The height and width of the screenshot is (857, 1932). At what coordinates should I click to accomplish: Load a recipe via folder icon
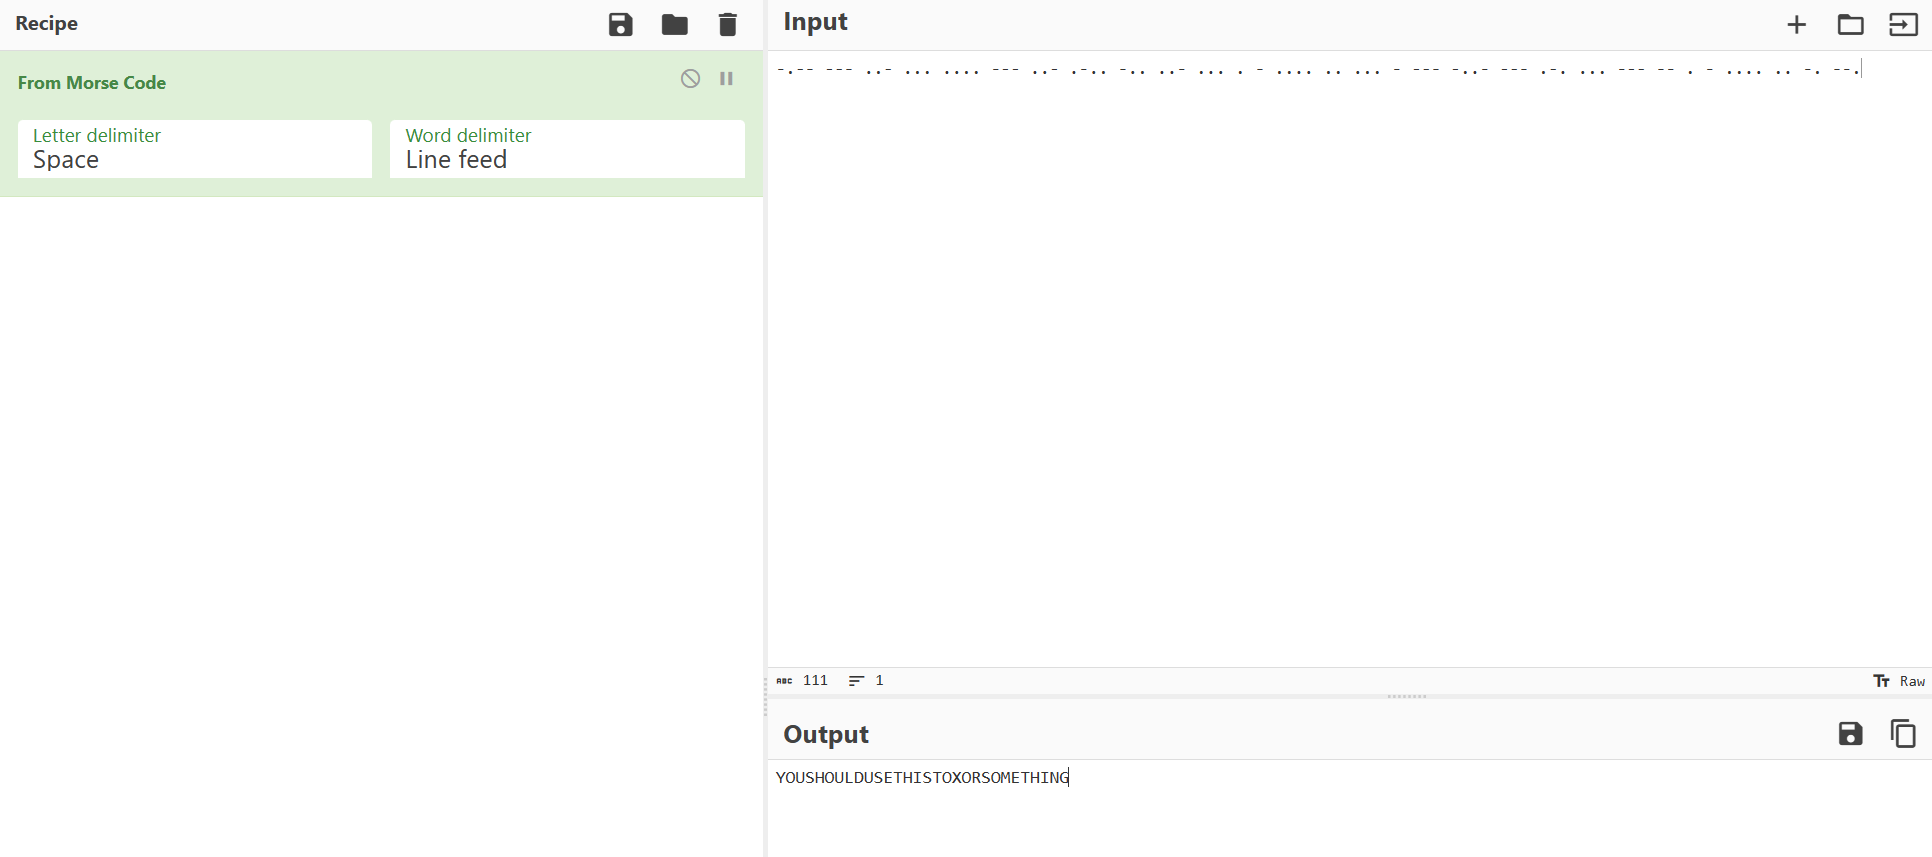675,25
